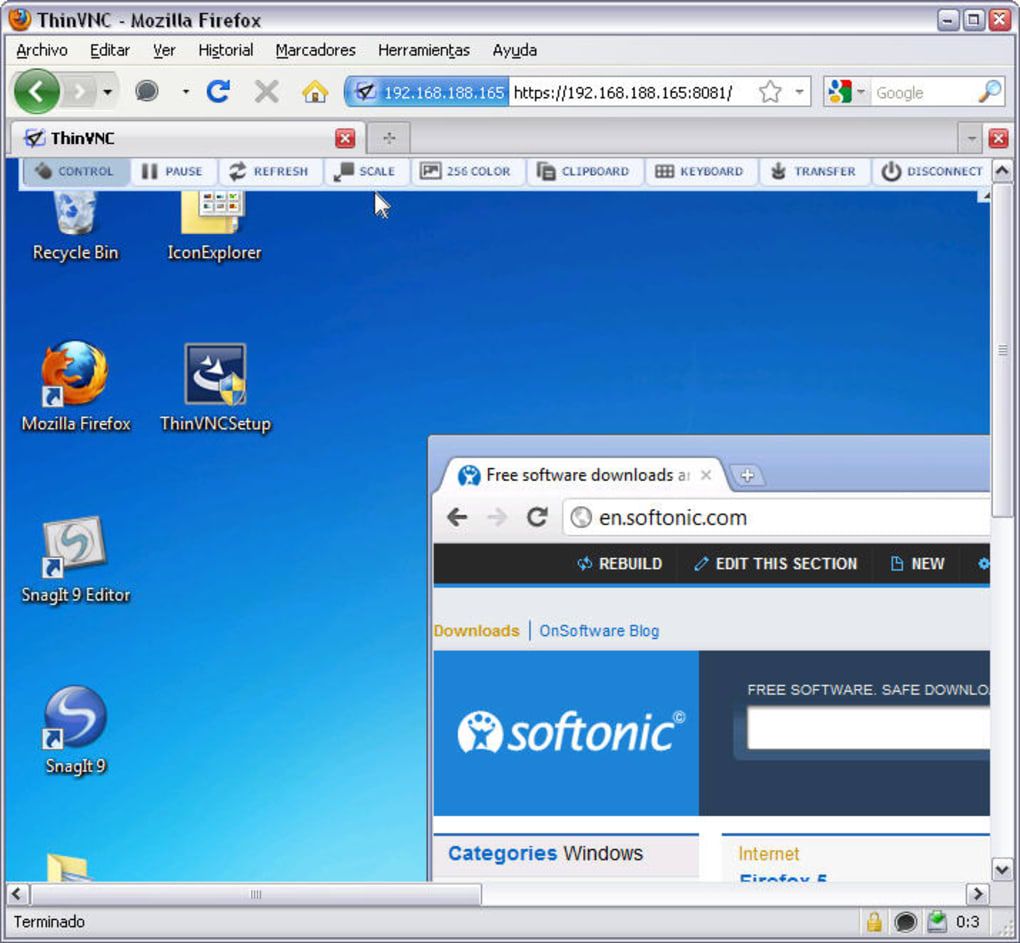The image size is (1020, 943).
Task: Select the SnagIt 9 Editor shortcut
Action: 75,560
